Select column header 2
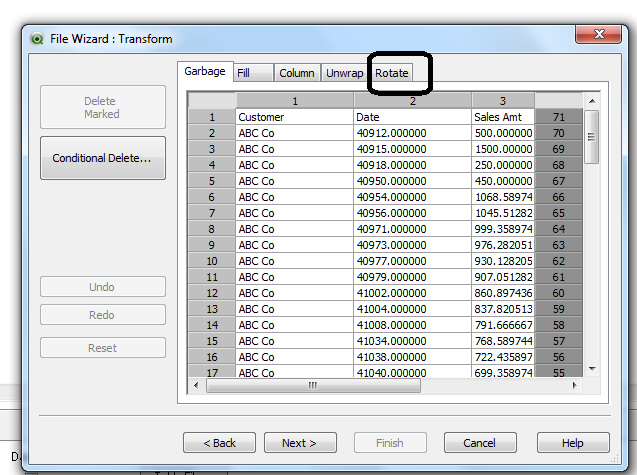The image size is (637, 475). (x=413, y=101)
